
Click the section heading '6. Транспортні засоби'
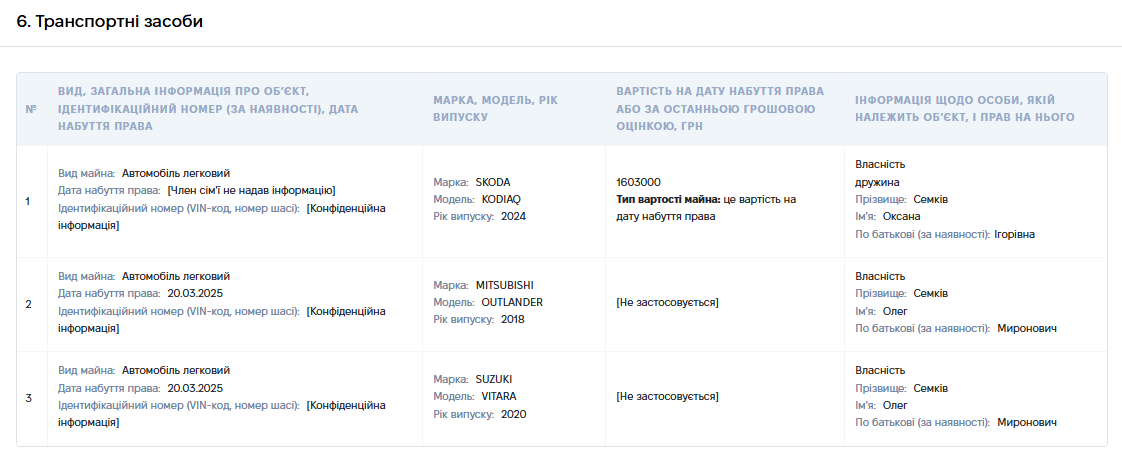coord(109,22)
